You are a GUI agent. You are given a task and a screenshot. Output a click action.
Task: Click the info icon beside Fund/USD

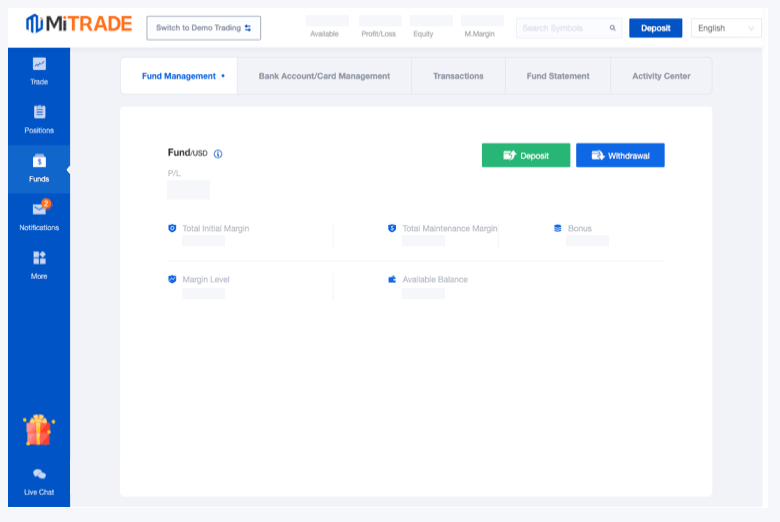(x=218, y=154)
